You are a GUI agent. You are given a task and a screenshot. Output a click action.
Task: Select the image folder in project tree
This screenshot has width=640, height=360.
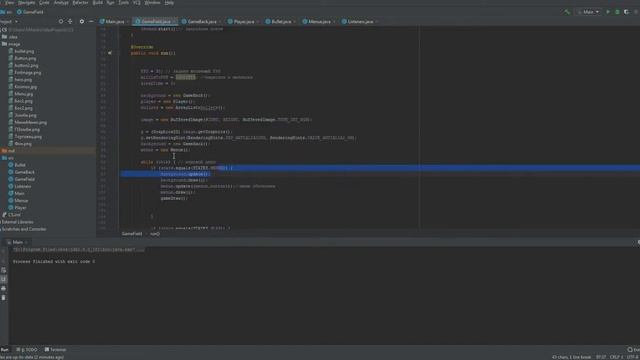(x=11, y=44)
